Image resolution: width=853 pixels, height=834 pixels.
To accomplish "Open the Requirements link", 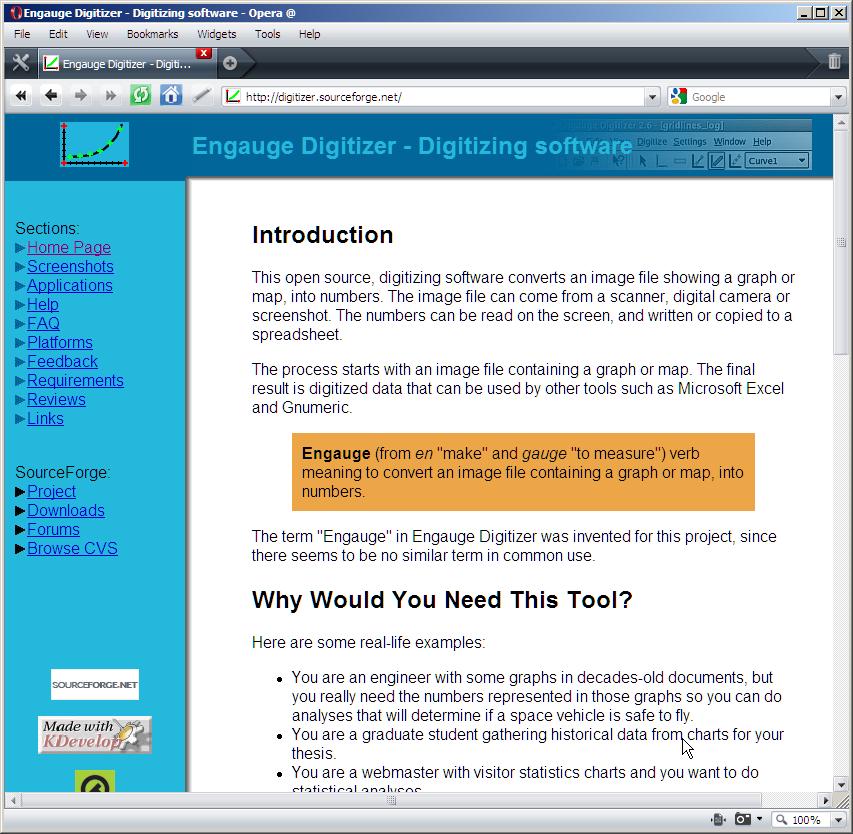I will coord(75,380).
